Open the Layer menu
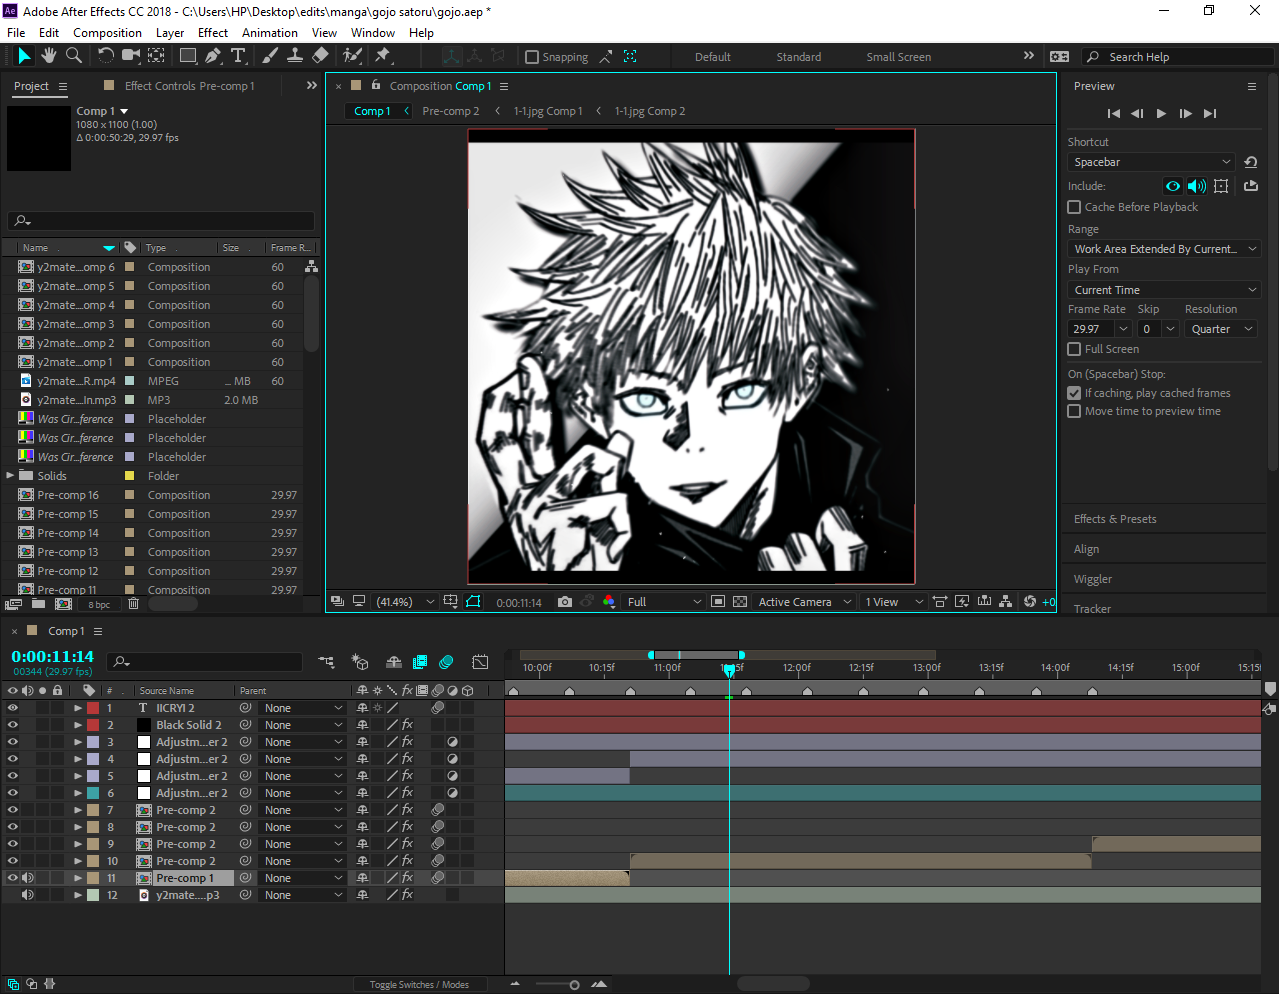The image size is (1279, 994). 170,32
